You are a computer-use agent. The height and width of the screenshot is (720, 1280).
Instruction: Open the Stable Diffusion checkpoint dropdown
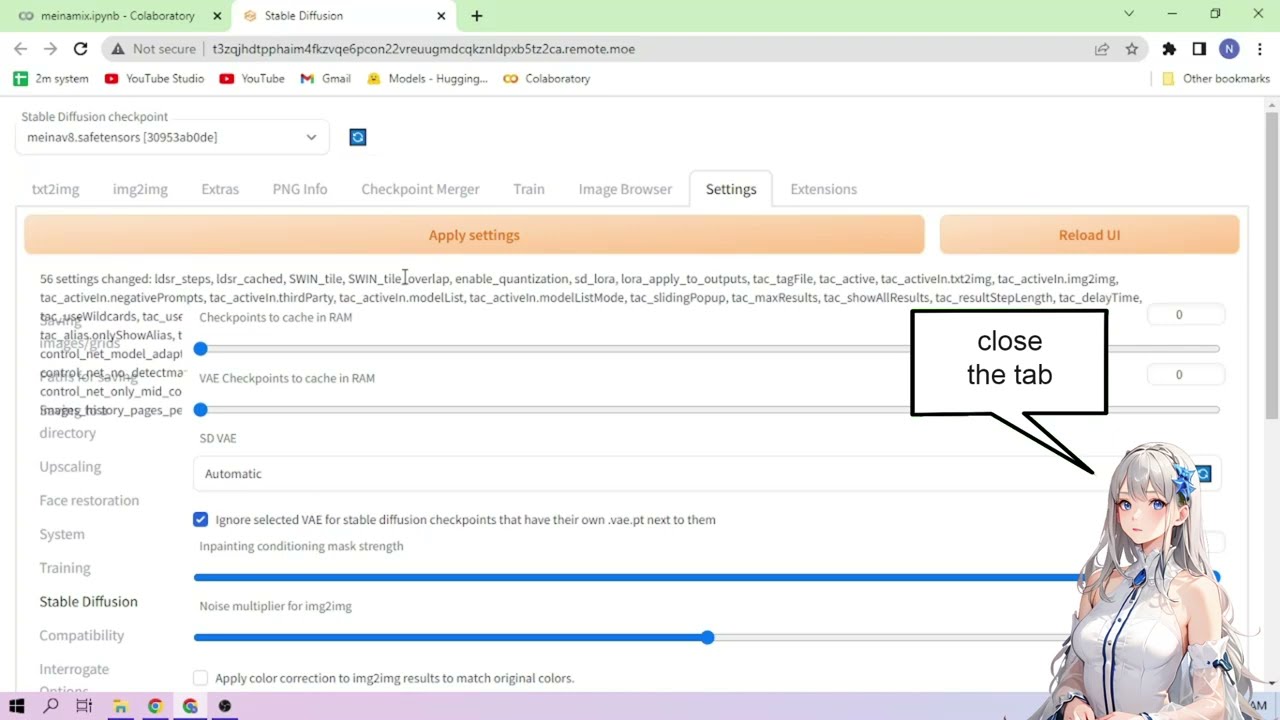171,137
